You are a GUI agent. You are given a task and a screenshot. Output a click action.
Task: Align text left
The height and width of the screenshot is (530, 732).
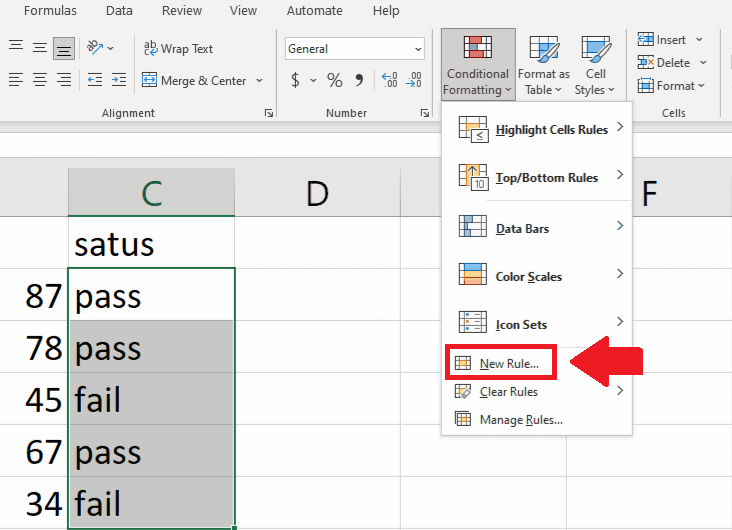[16, 80]
